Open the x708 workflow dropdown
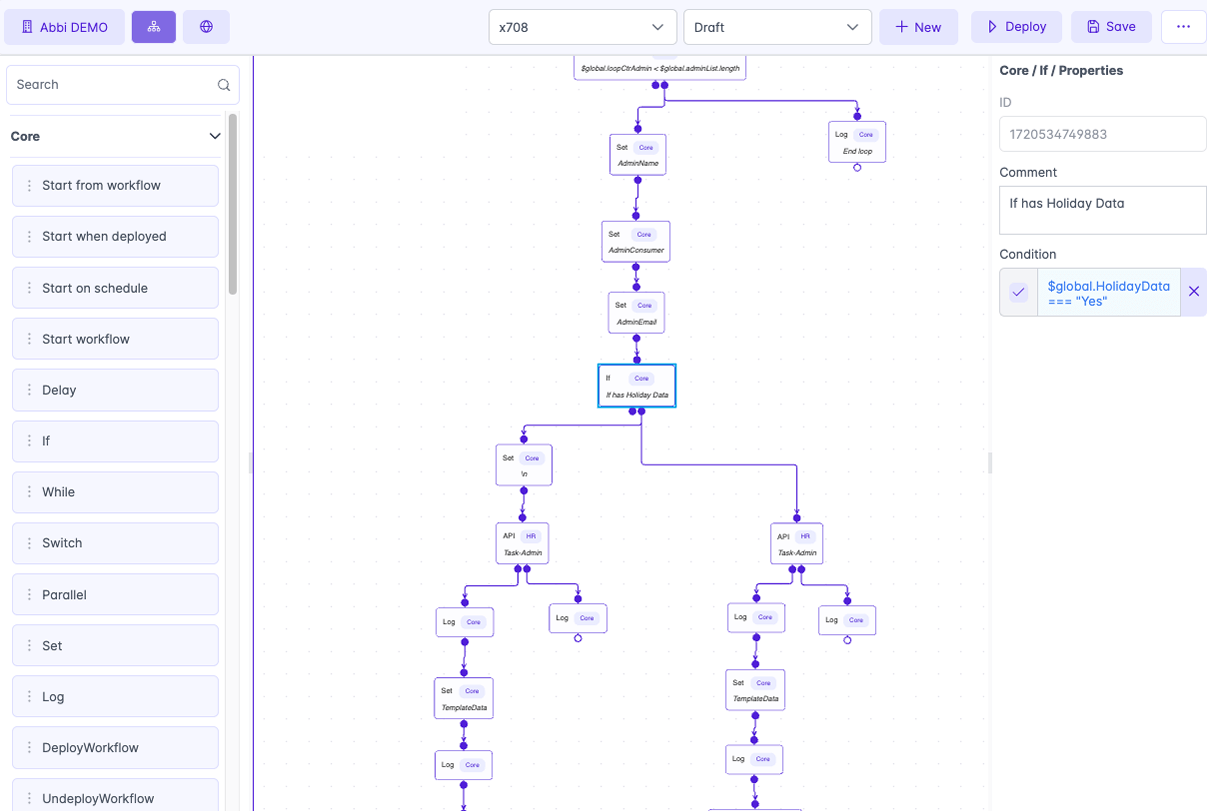1207x811 pixels. 582,27
